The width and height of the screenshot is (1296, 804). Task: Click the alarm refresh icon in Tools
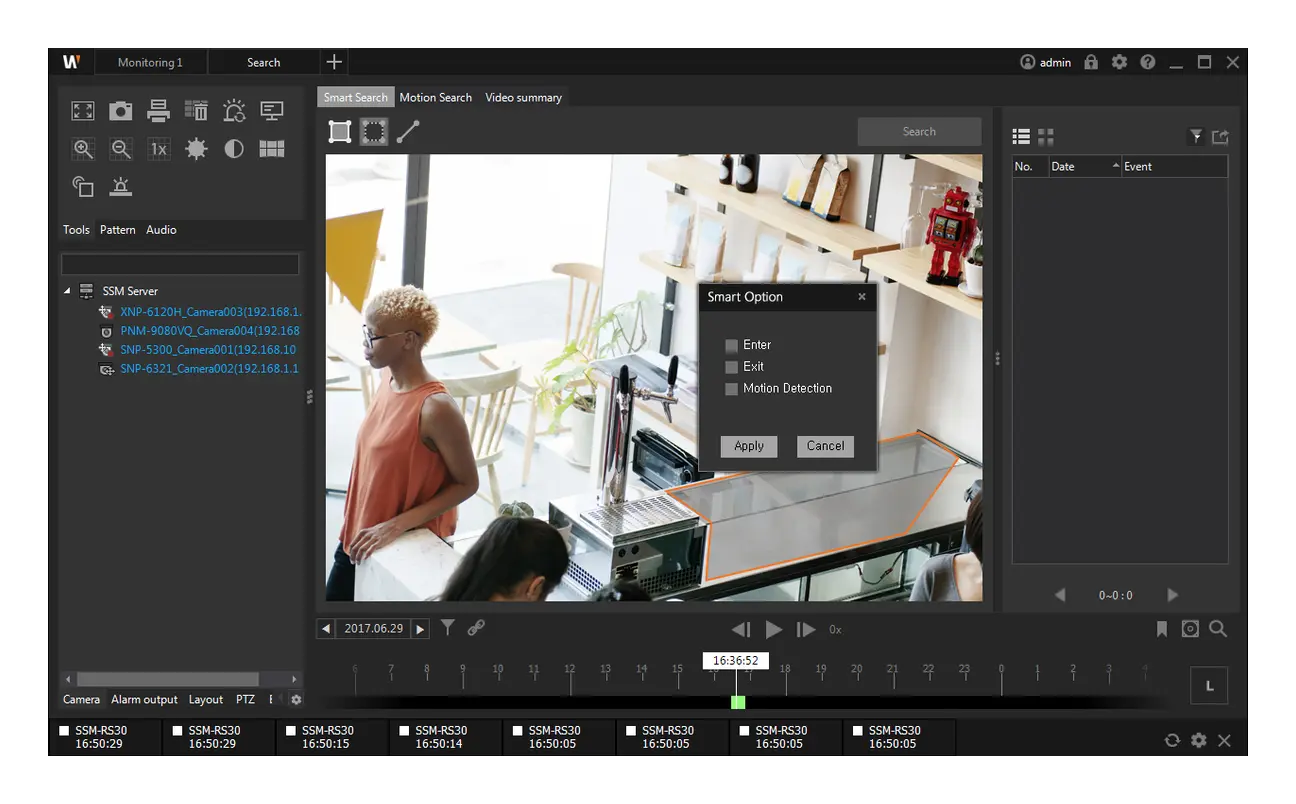[x=234, y=111]
